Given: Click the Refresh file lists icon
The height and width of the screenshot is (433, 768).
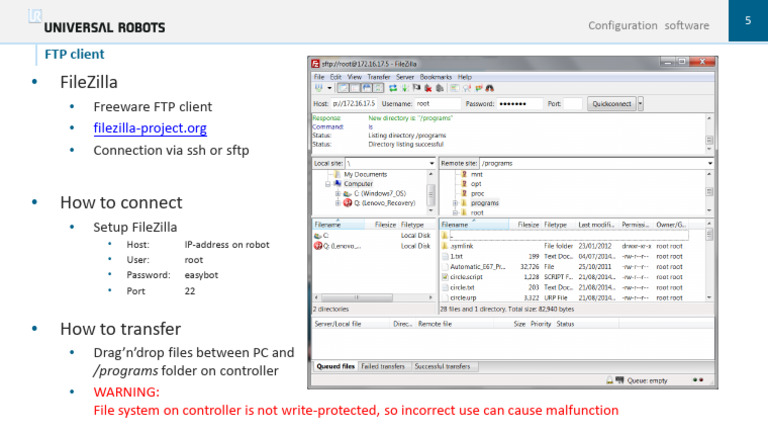Looking at the screenshot, I should coord(393,88).
